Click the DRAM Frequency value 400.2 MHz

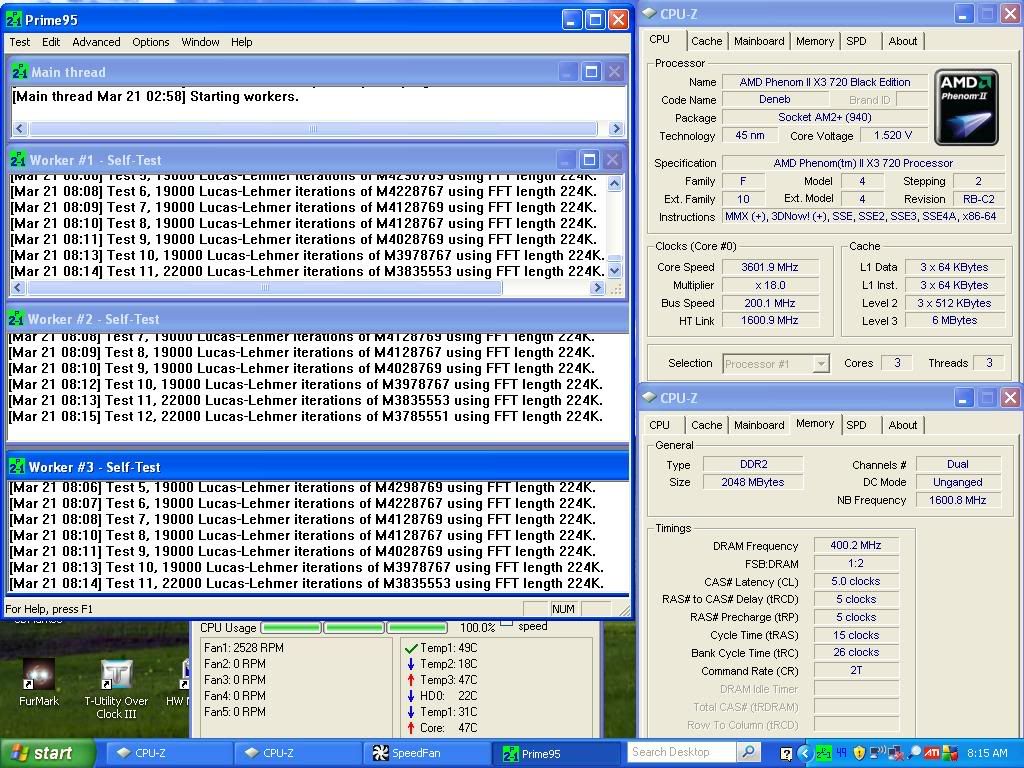[856, 545]
